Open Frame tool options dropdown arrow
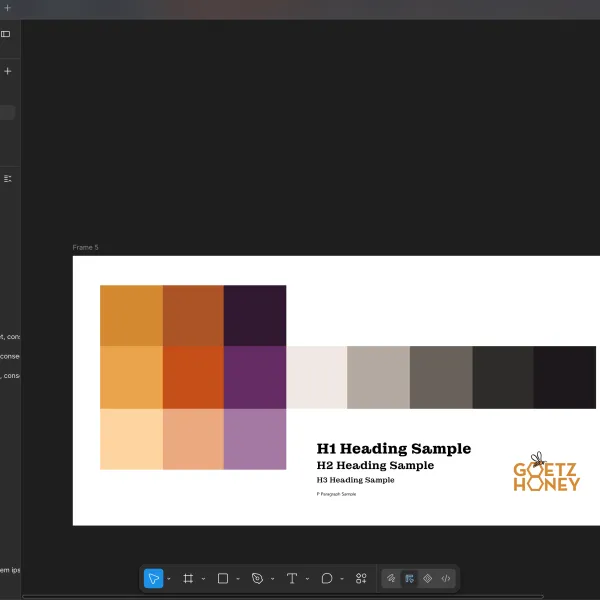Viewport: 600px width, 600px height. click(x=203, y=579)
